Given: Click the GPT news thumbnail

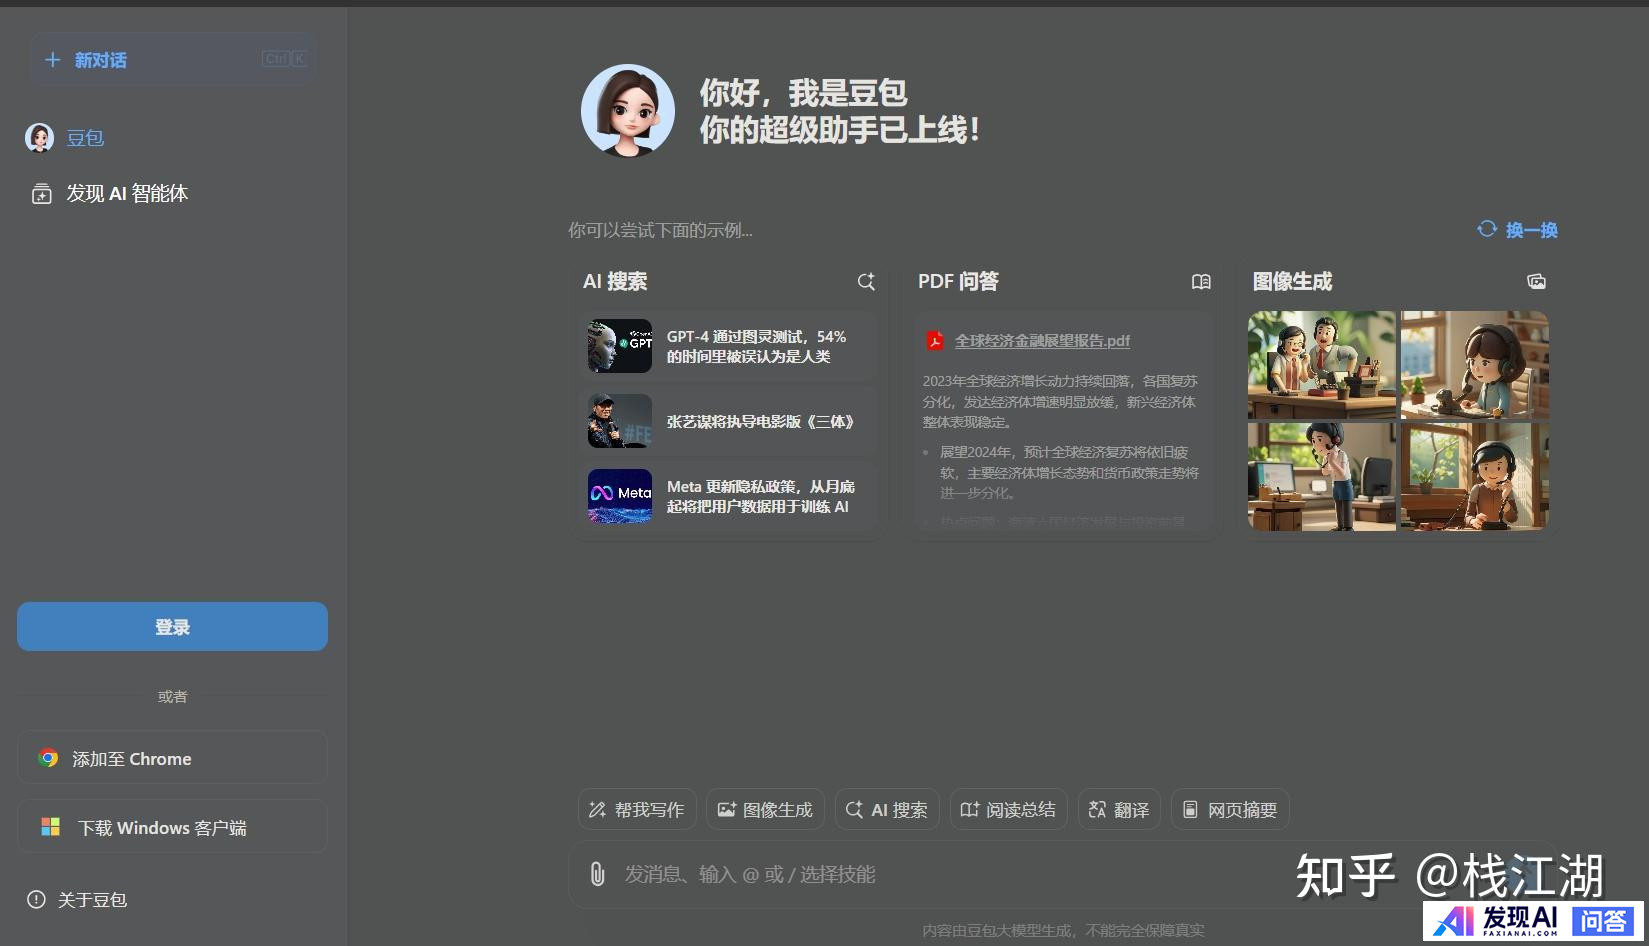Looking at the screenshot, I should (620, 346).
